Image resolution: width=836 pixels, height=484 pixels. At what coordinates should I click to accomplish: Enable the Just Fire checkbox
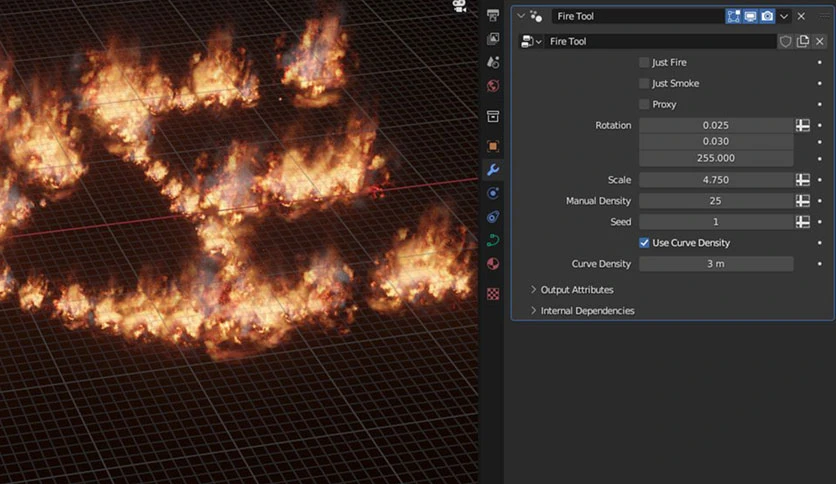(644, 62)
